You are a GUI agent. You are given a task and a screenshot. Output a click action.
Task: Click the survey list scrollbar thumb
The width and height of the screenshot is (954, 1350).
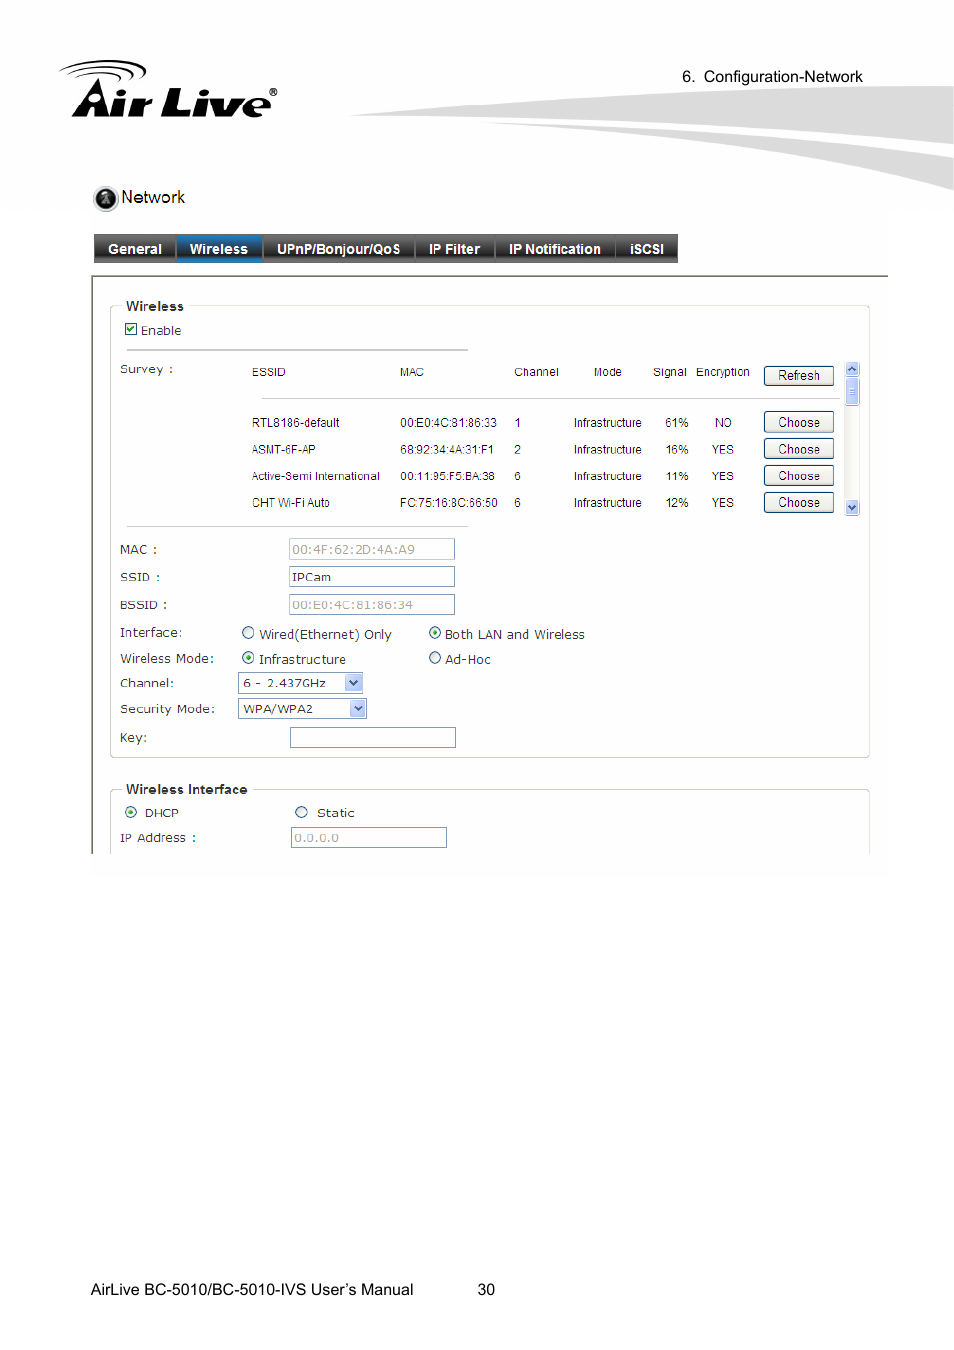pyautogui.click(x=852, y=390)
